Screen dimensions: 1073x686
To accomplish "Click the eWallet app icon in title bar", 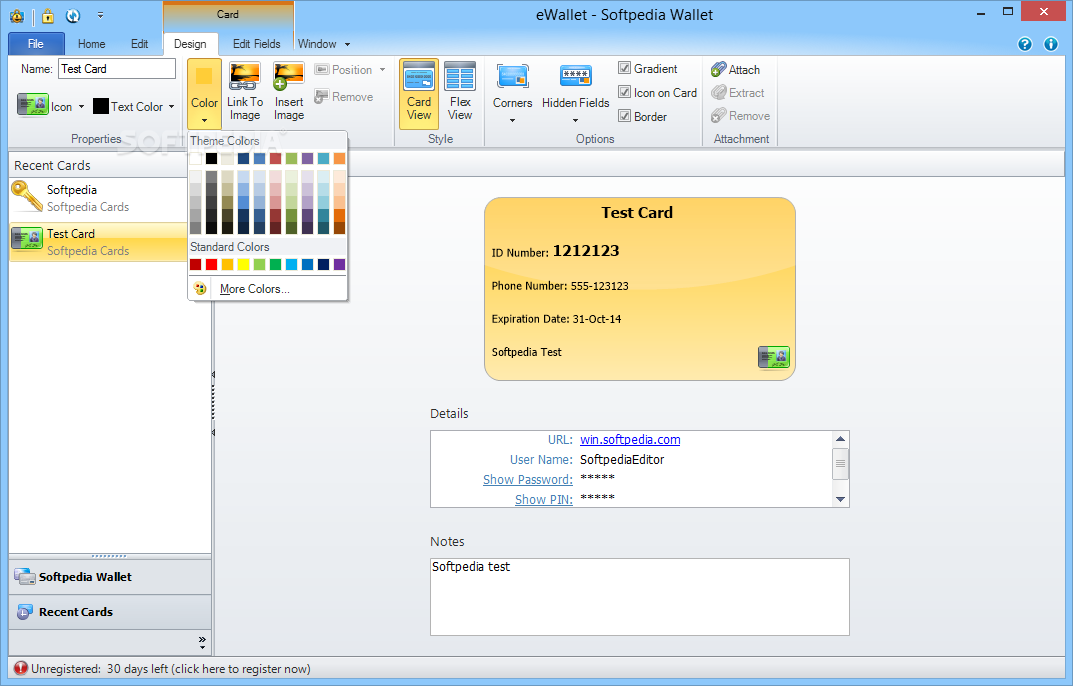I will 17,15.
